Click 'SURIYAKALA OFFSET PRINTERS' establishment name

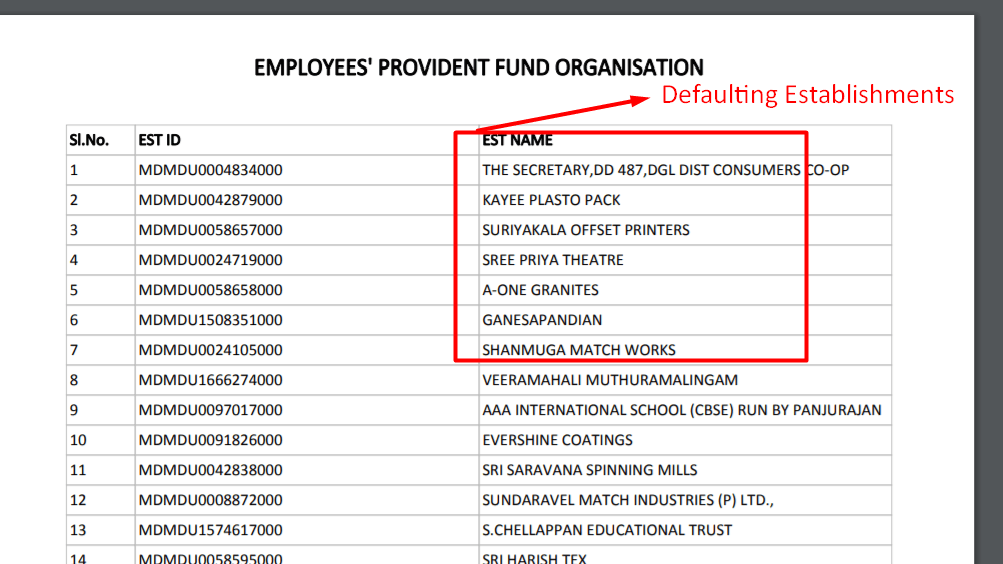[585, 230]
